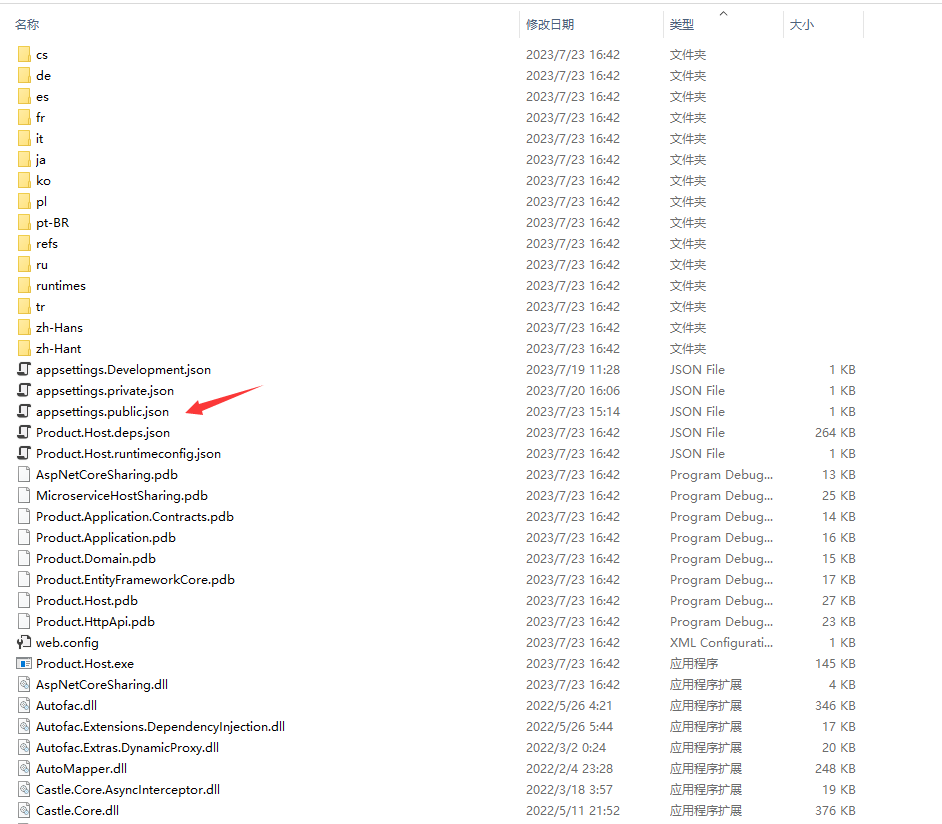942x824 pixels.
Task: Select the pt-BR folder icon
Action: click(24, 223)
